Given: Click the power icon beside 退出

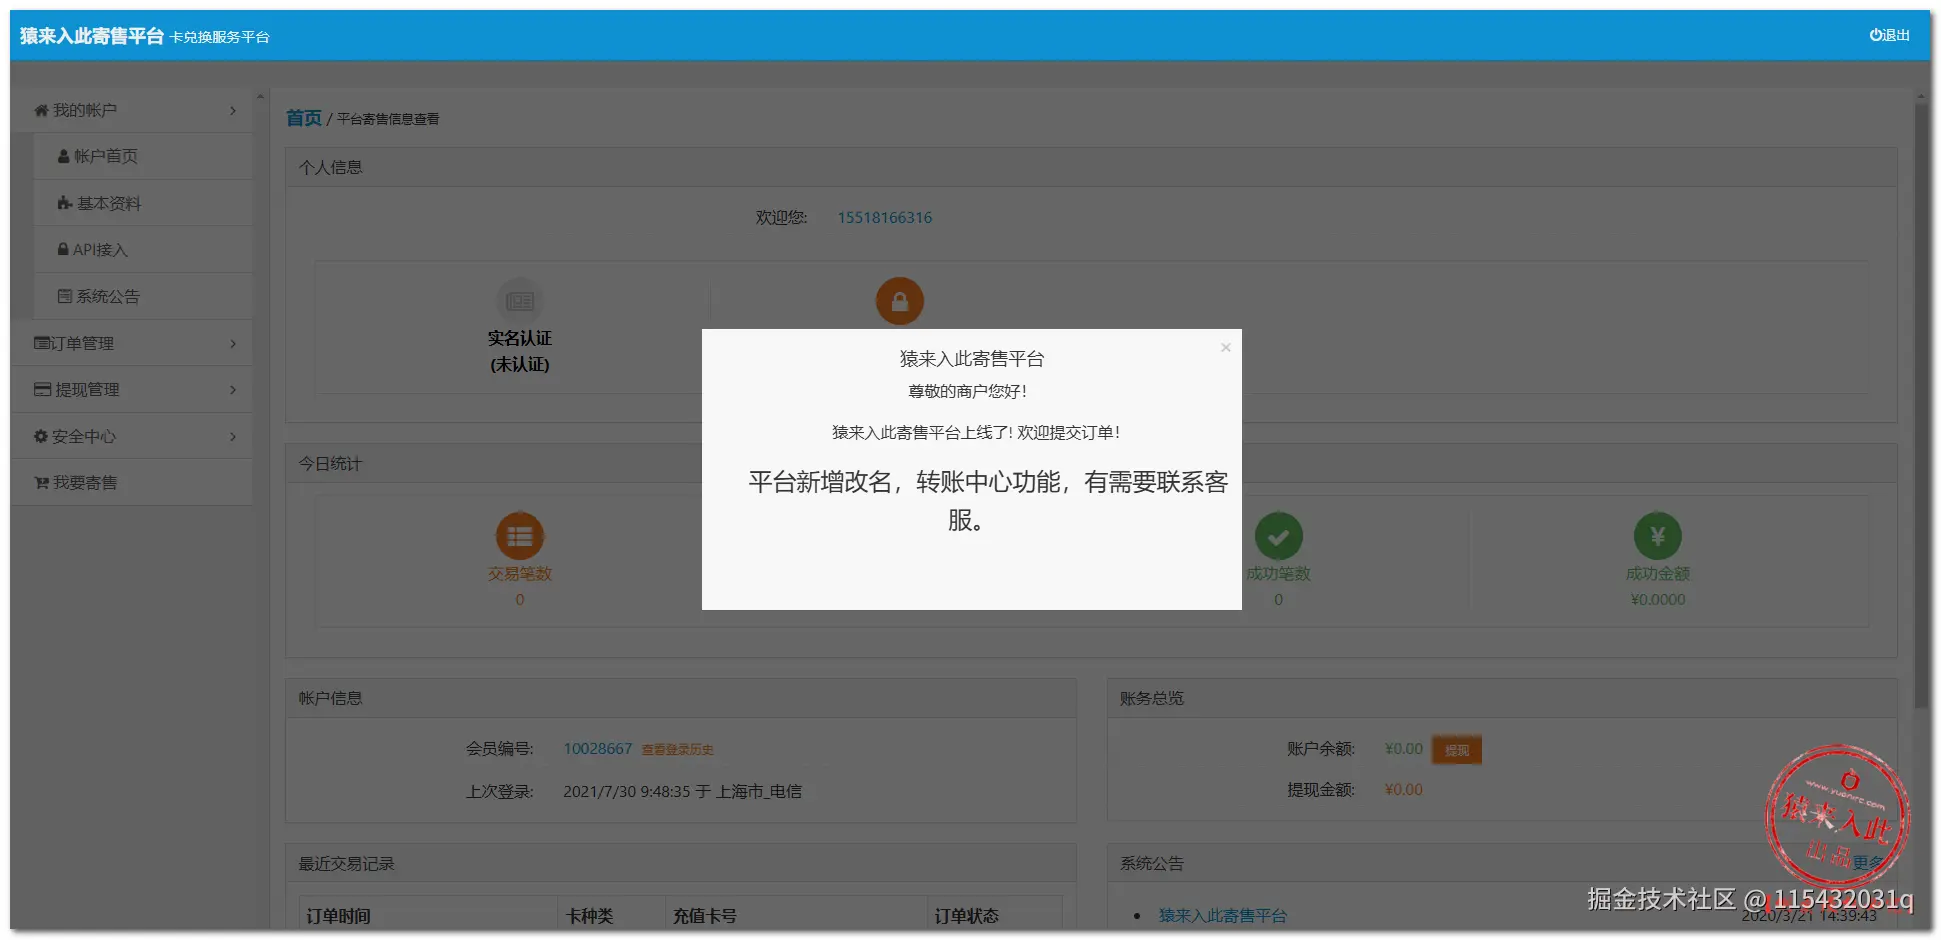Looking at the screenshot, I should (1875, 35).
